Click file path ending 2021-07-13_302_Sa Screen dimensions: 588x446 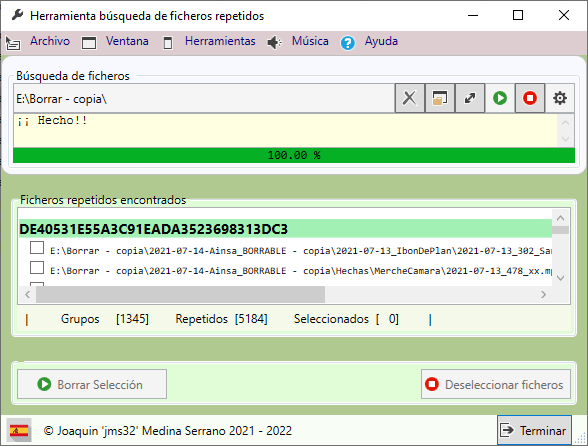[301, 251]
